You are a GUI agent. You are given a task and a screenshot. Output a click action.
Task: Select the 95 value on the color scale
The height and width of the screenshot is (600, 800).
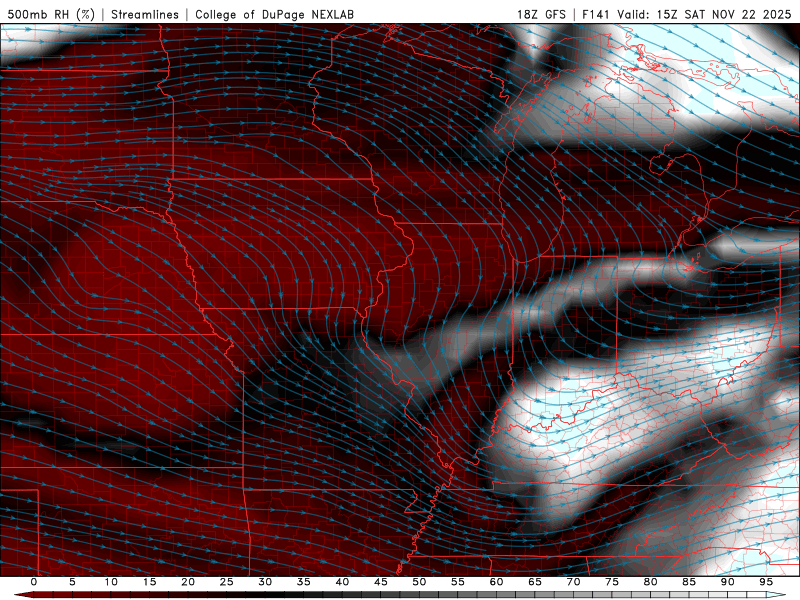(766, 582)
